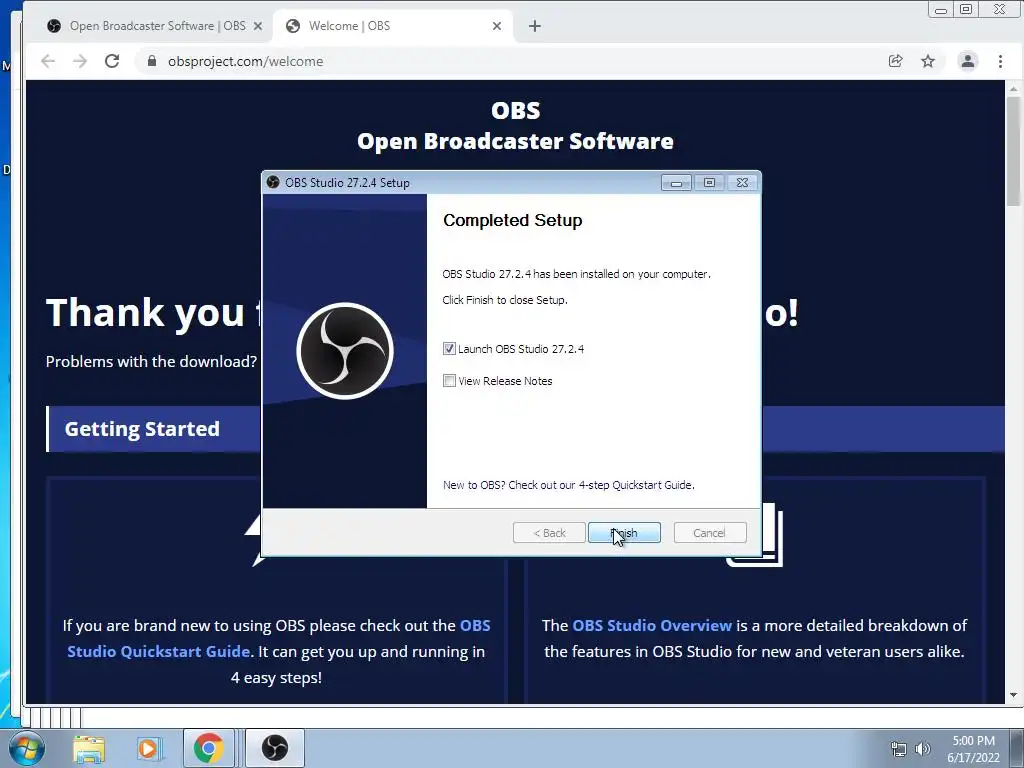Screen dimensions: 1024x768
Task: Enable the View Release Notes checkbox
Action: [x=449, y=381]
